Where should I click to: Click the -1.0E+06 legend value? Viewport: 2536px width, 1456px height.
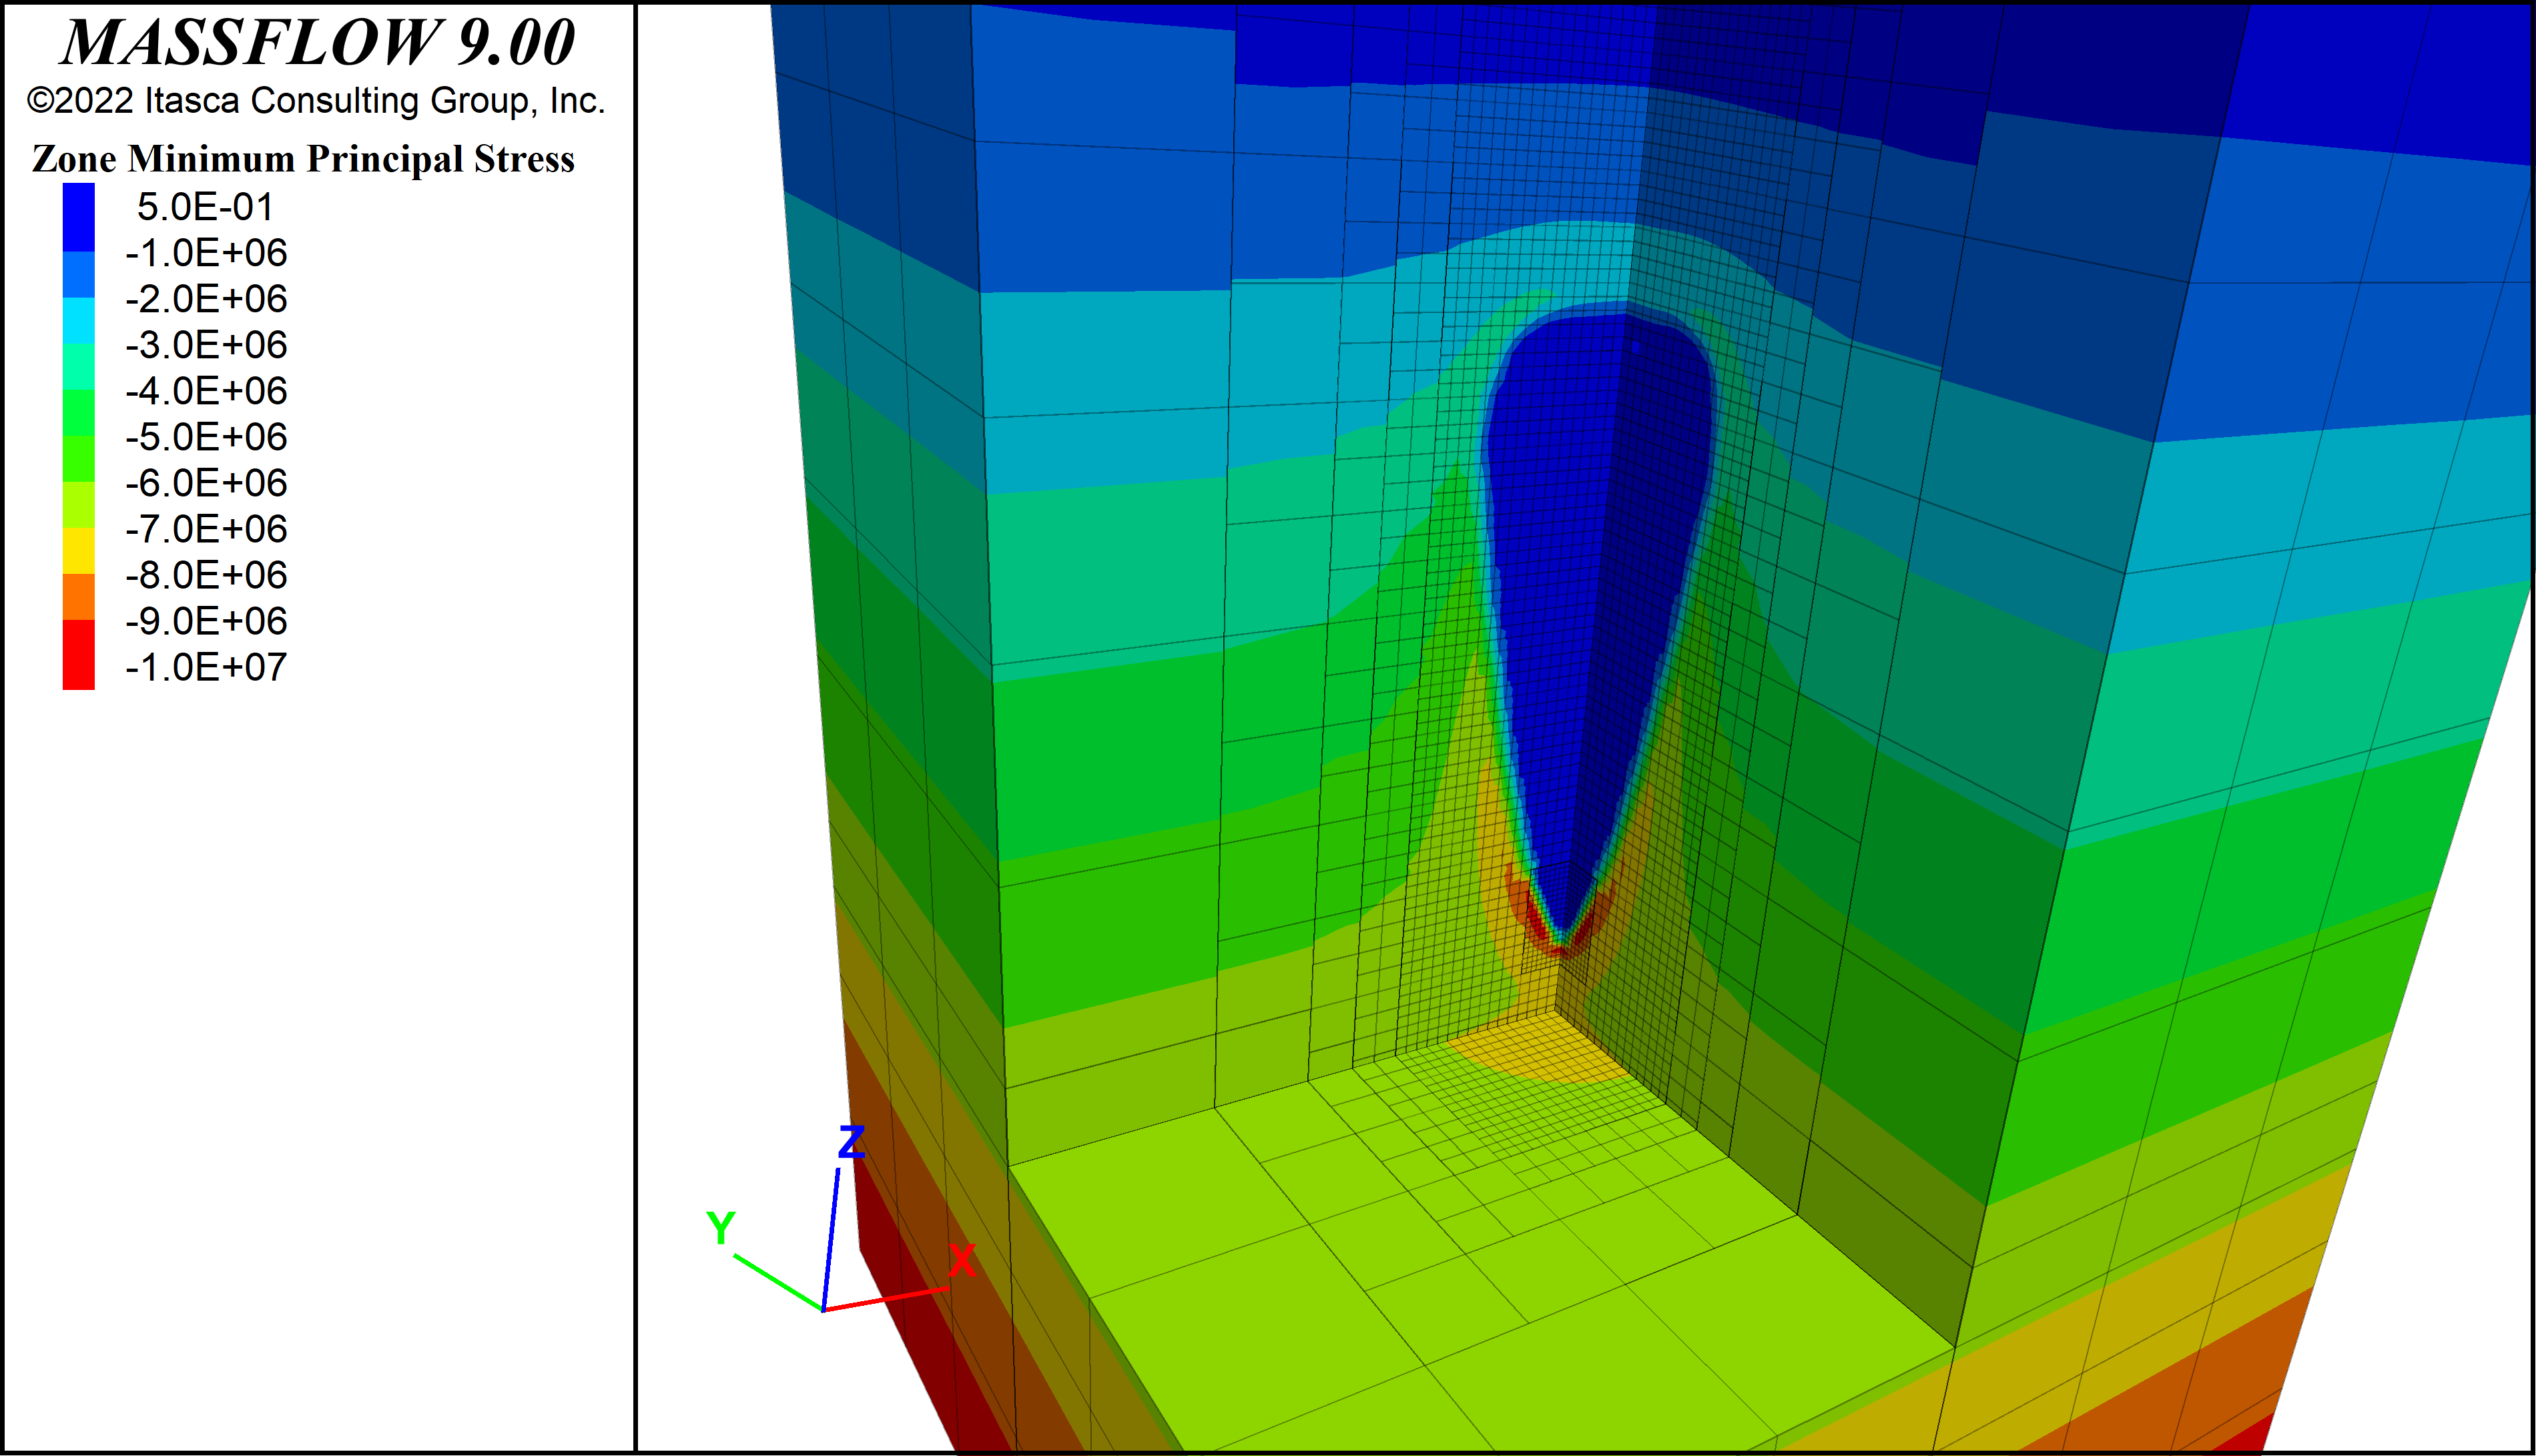[206, 253]
